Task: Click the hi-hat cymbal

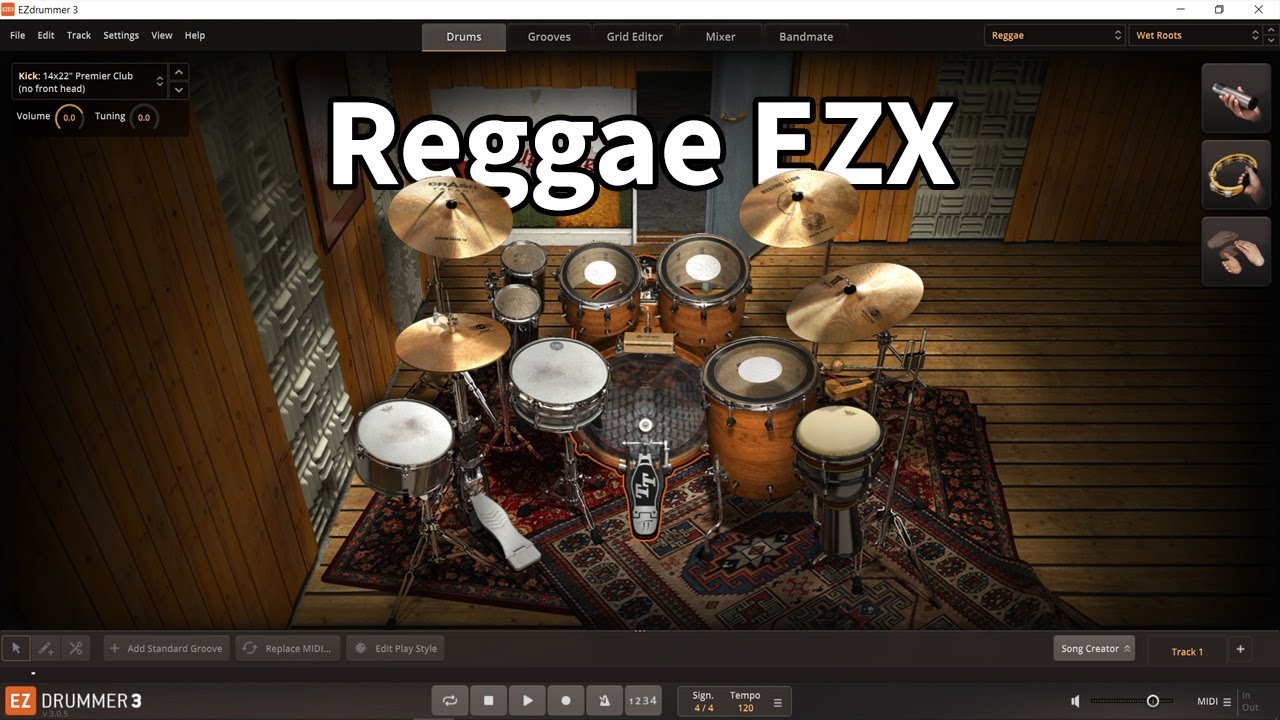Action: click(x=452, y=342)
